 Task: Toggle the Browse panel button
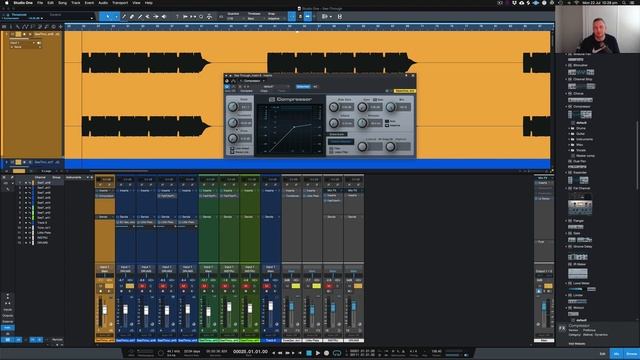pos(631,353)
